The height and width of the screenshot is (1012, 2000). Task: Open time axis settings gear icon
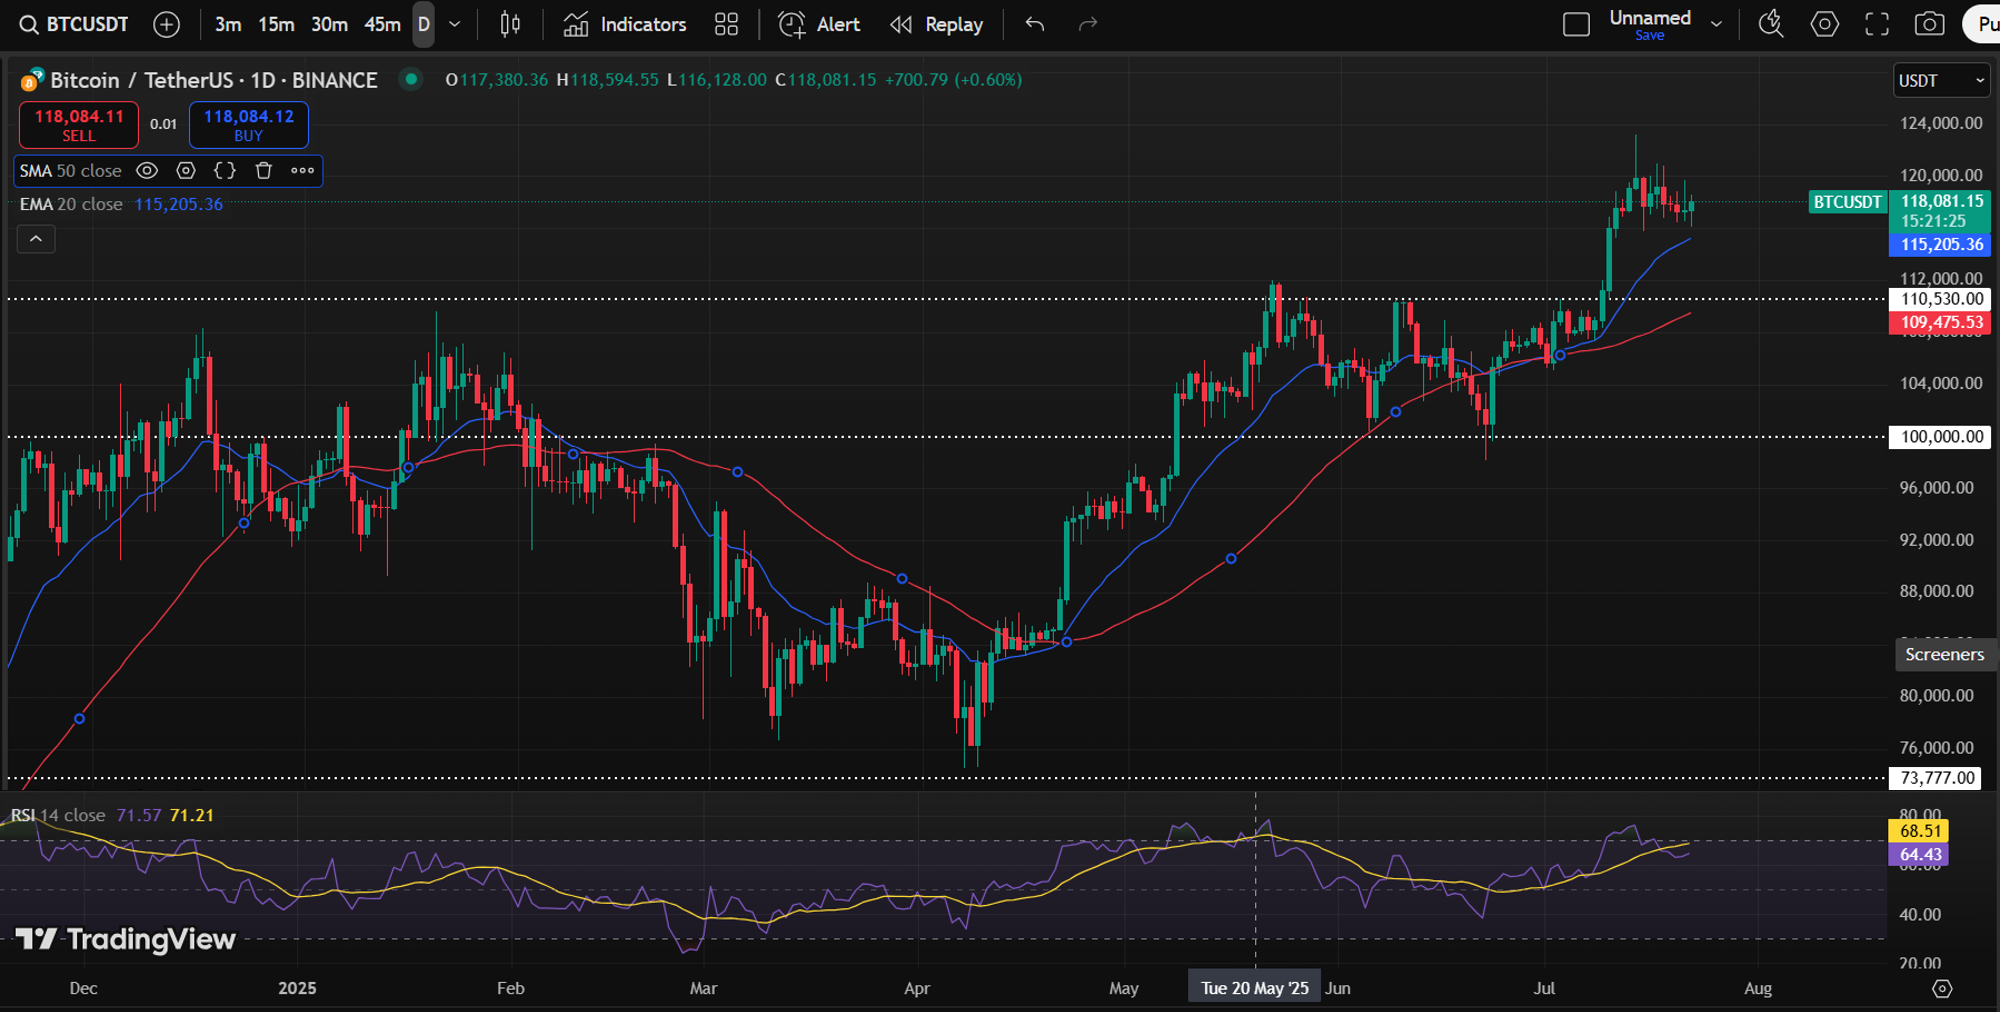coord(1942,988)
